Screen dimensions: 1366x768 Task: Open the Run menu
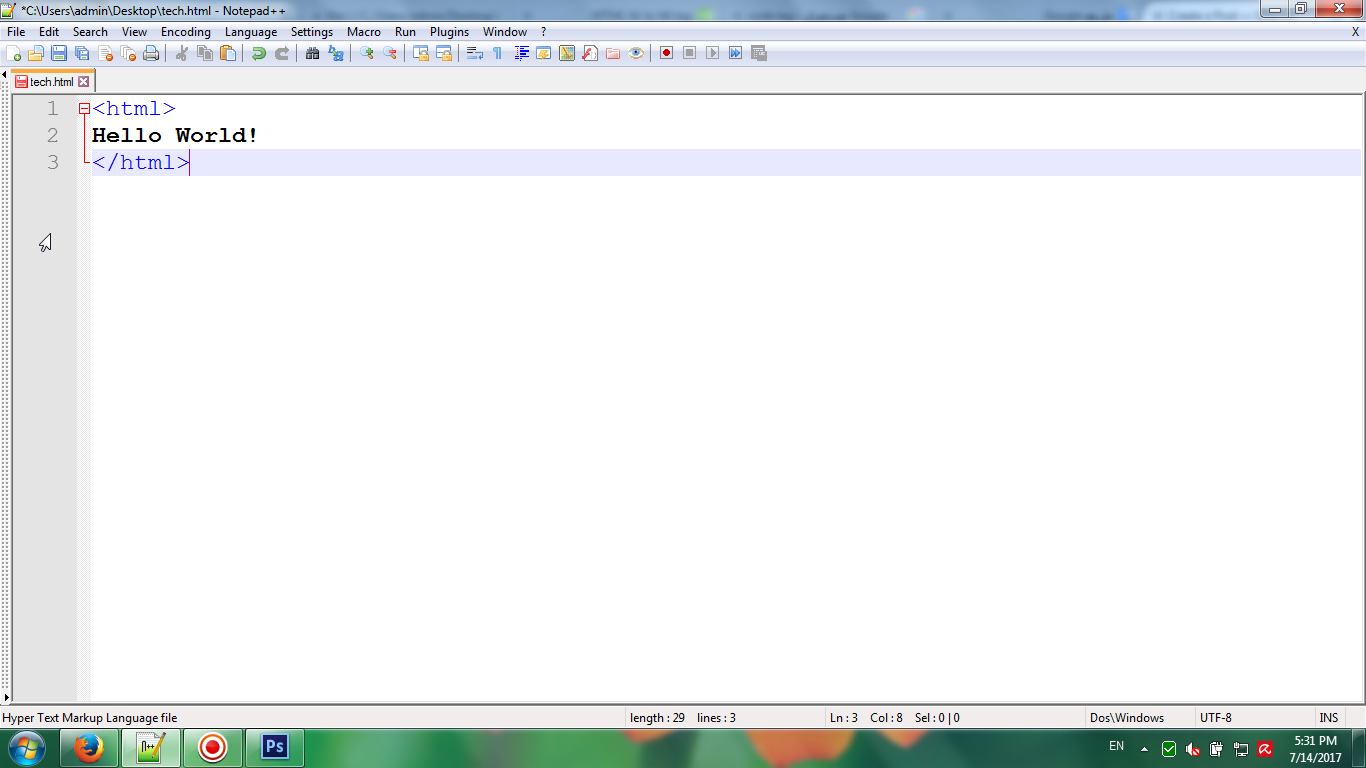(x=405, y=32)
